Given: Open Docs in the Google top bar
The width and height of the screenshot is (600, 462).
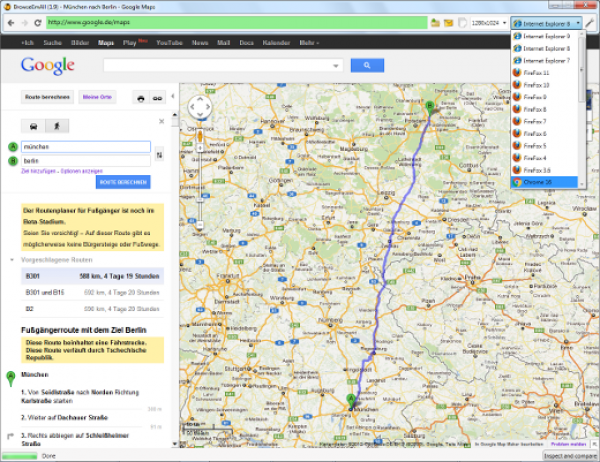Looking at the screenshot, I should click(x=246, y=42).
